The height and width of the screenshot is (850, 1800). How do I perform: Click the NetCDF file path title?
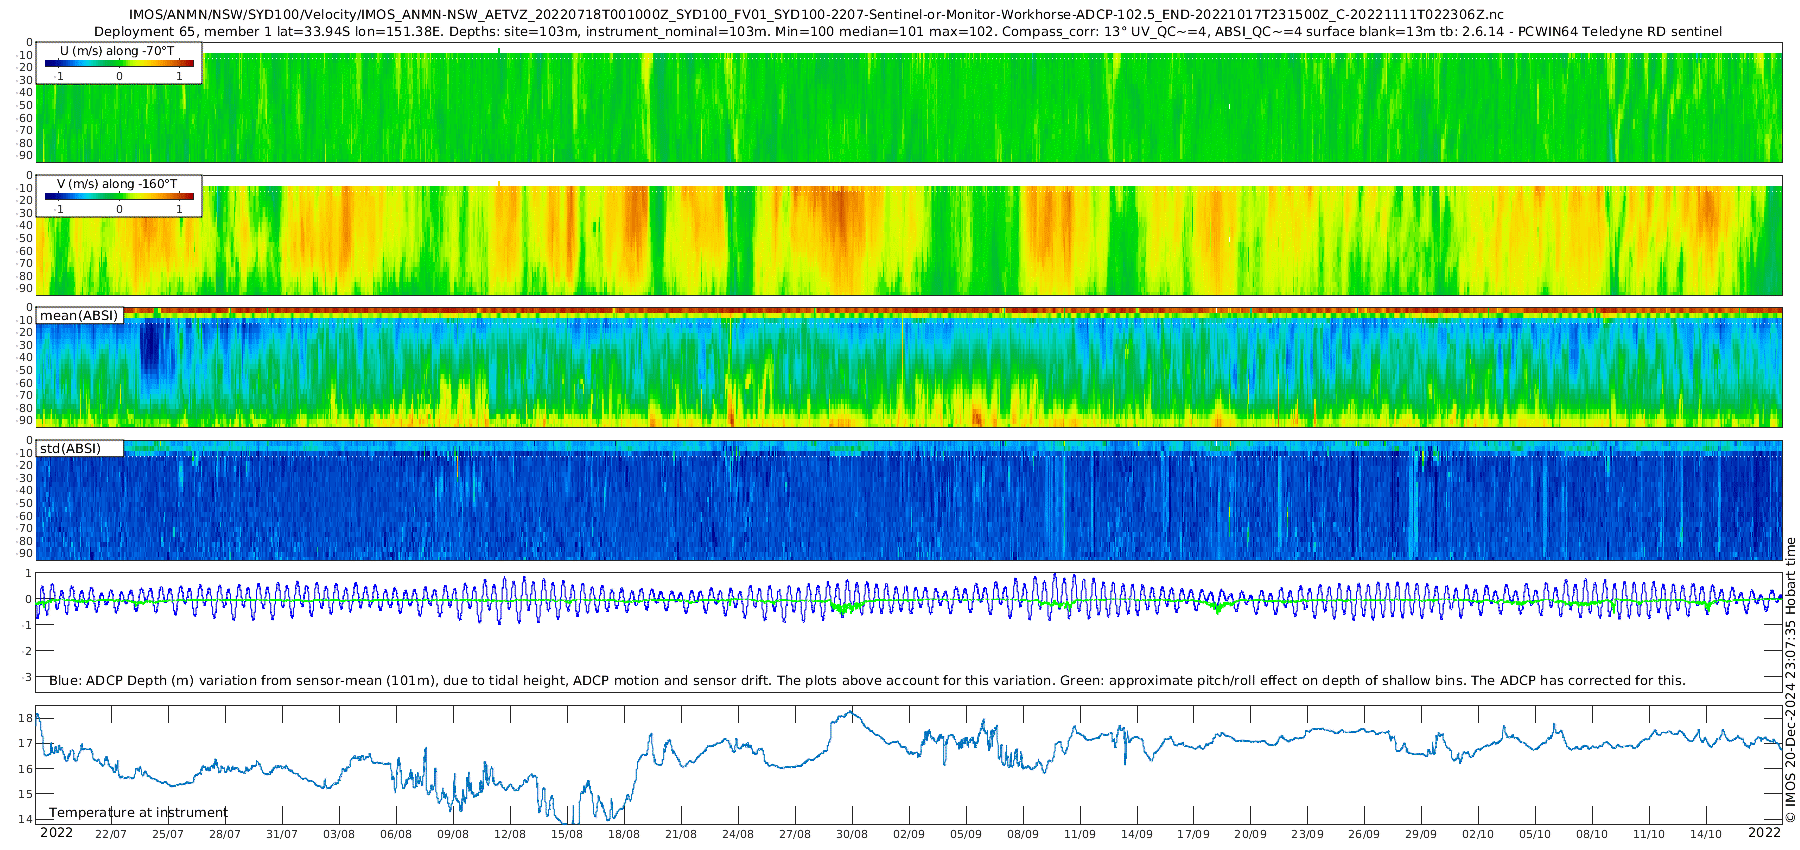[815, 15]
